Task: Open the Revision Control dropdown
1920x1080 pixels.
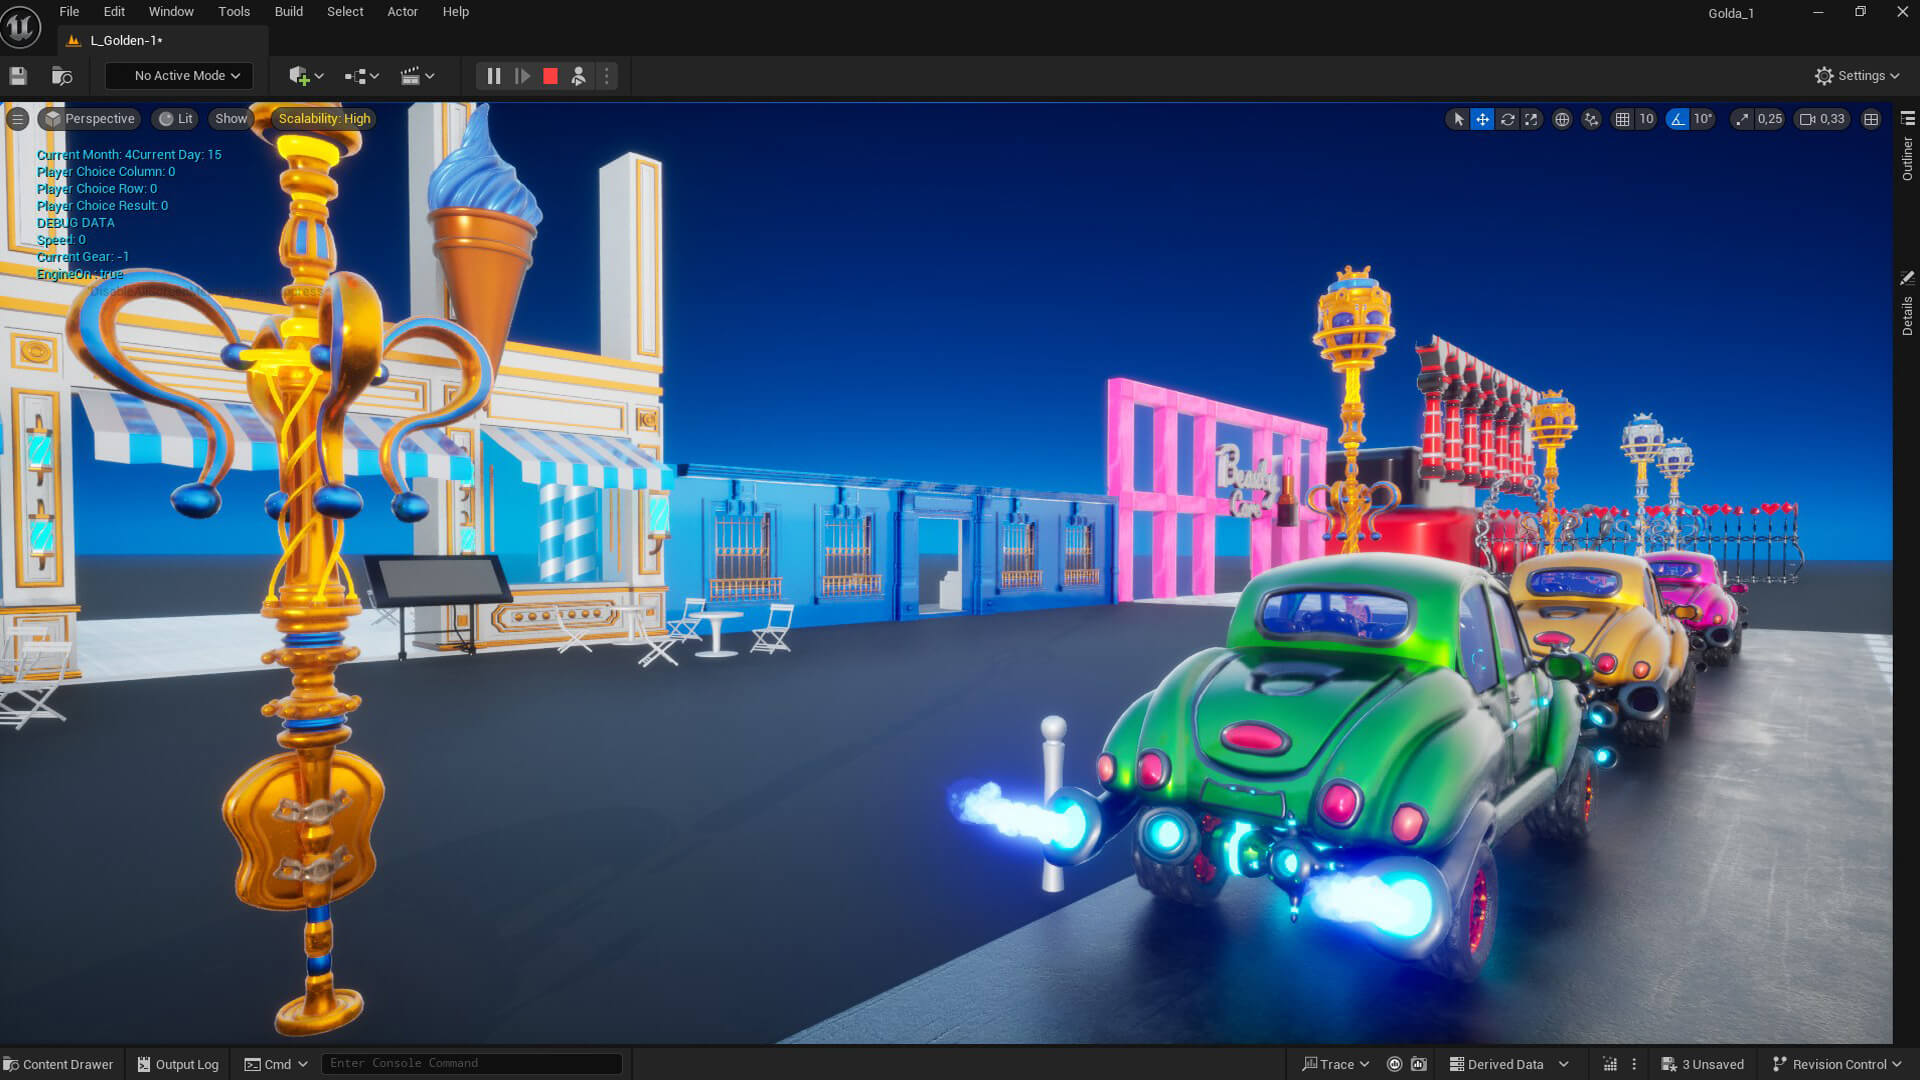Action: [x=1837, y=1064]
